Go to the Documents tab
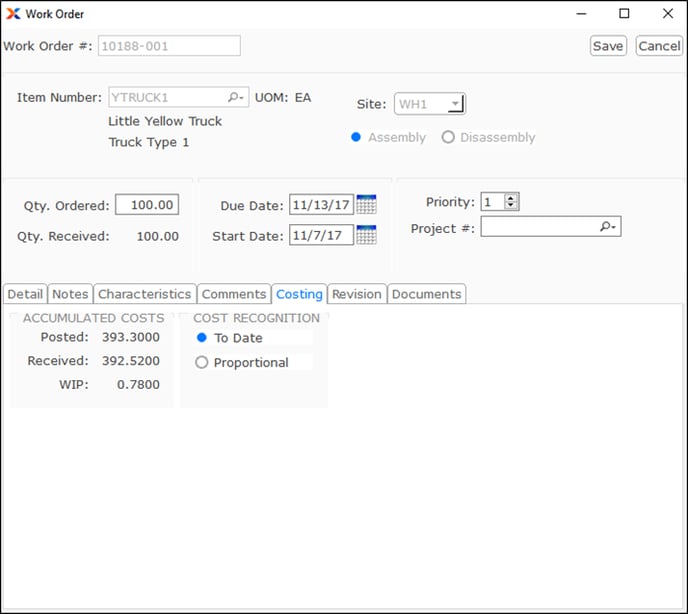This screenshot has width=688, height=614. pyautogui.click(x=426, y=294)
